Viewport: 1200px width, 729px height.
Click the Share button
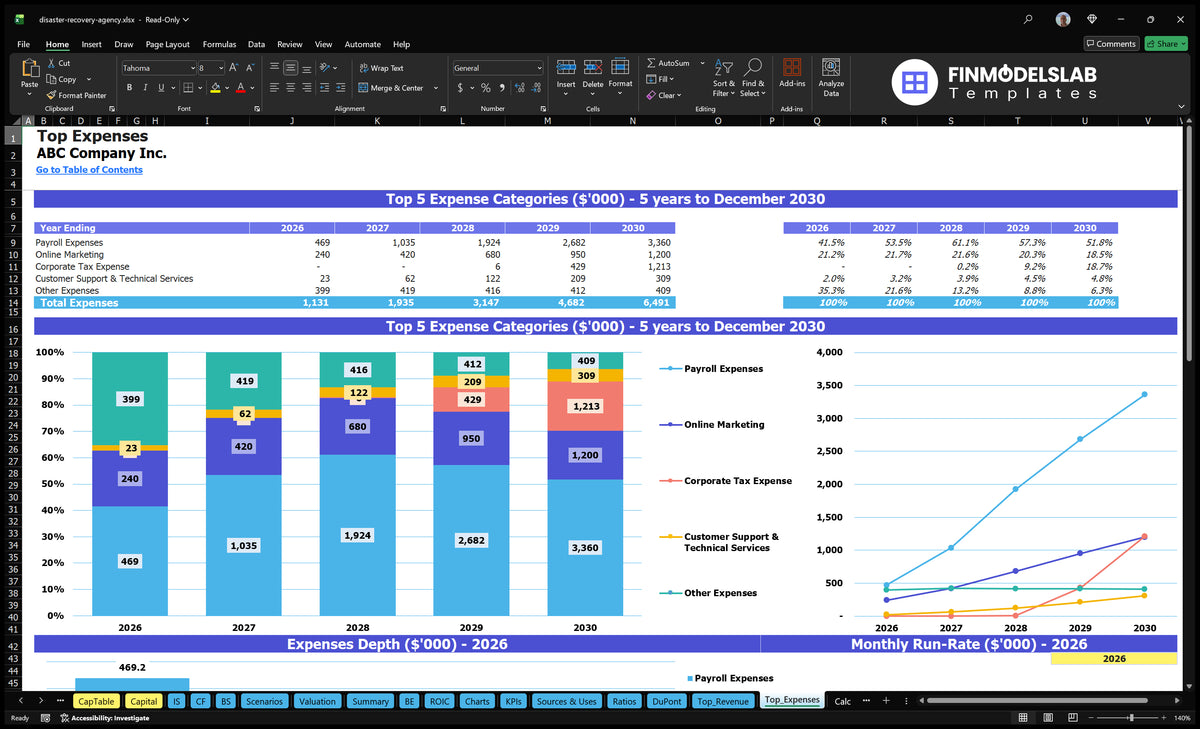(x=1166, y=44)
